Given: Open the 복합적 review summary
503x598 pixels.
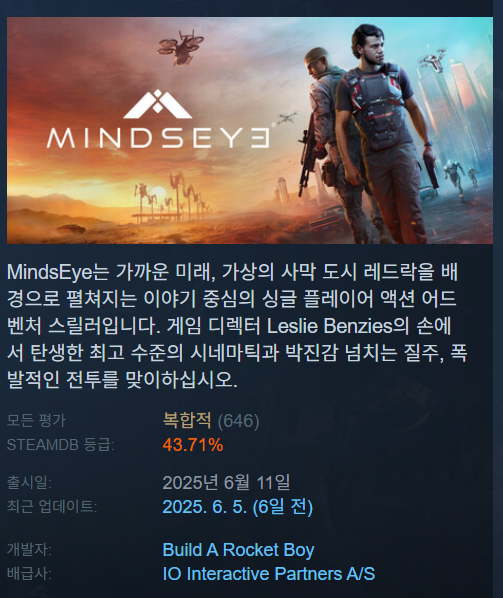Looking at the screenshot, I should pos(187,420).
